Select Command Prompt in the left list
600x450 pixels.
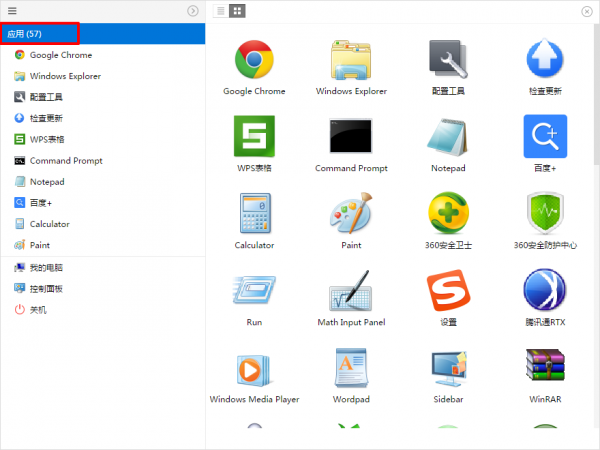click(103, 161)
